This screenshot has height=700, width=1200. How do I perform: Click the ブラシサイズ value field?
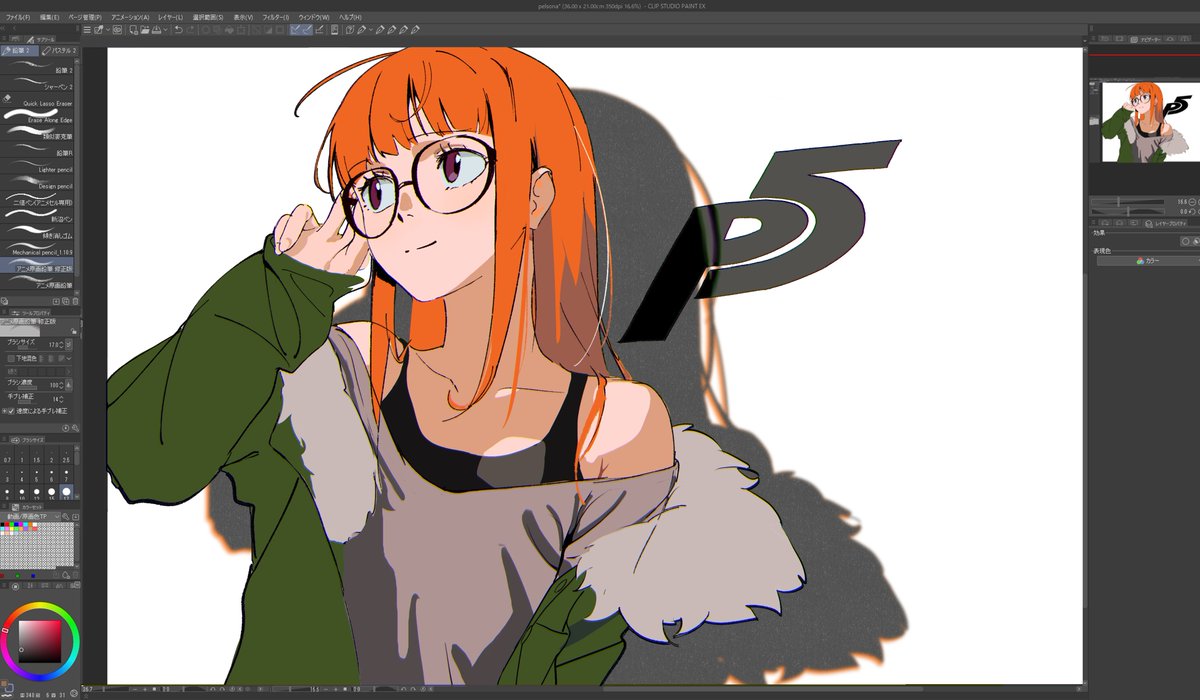52,344
